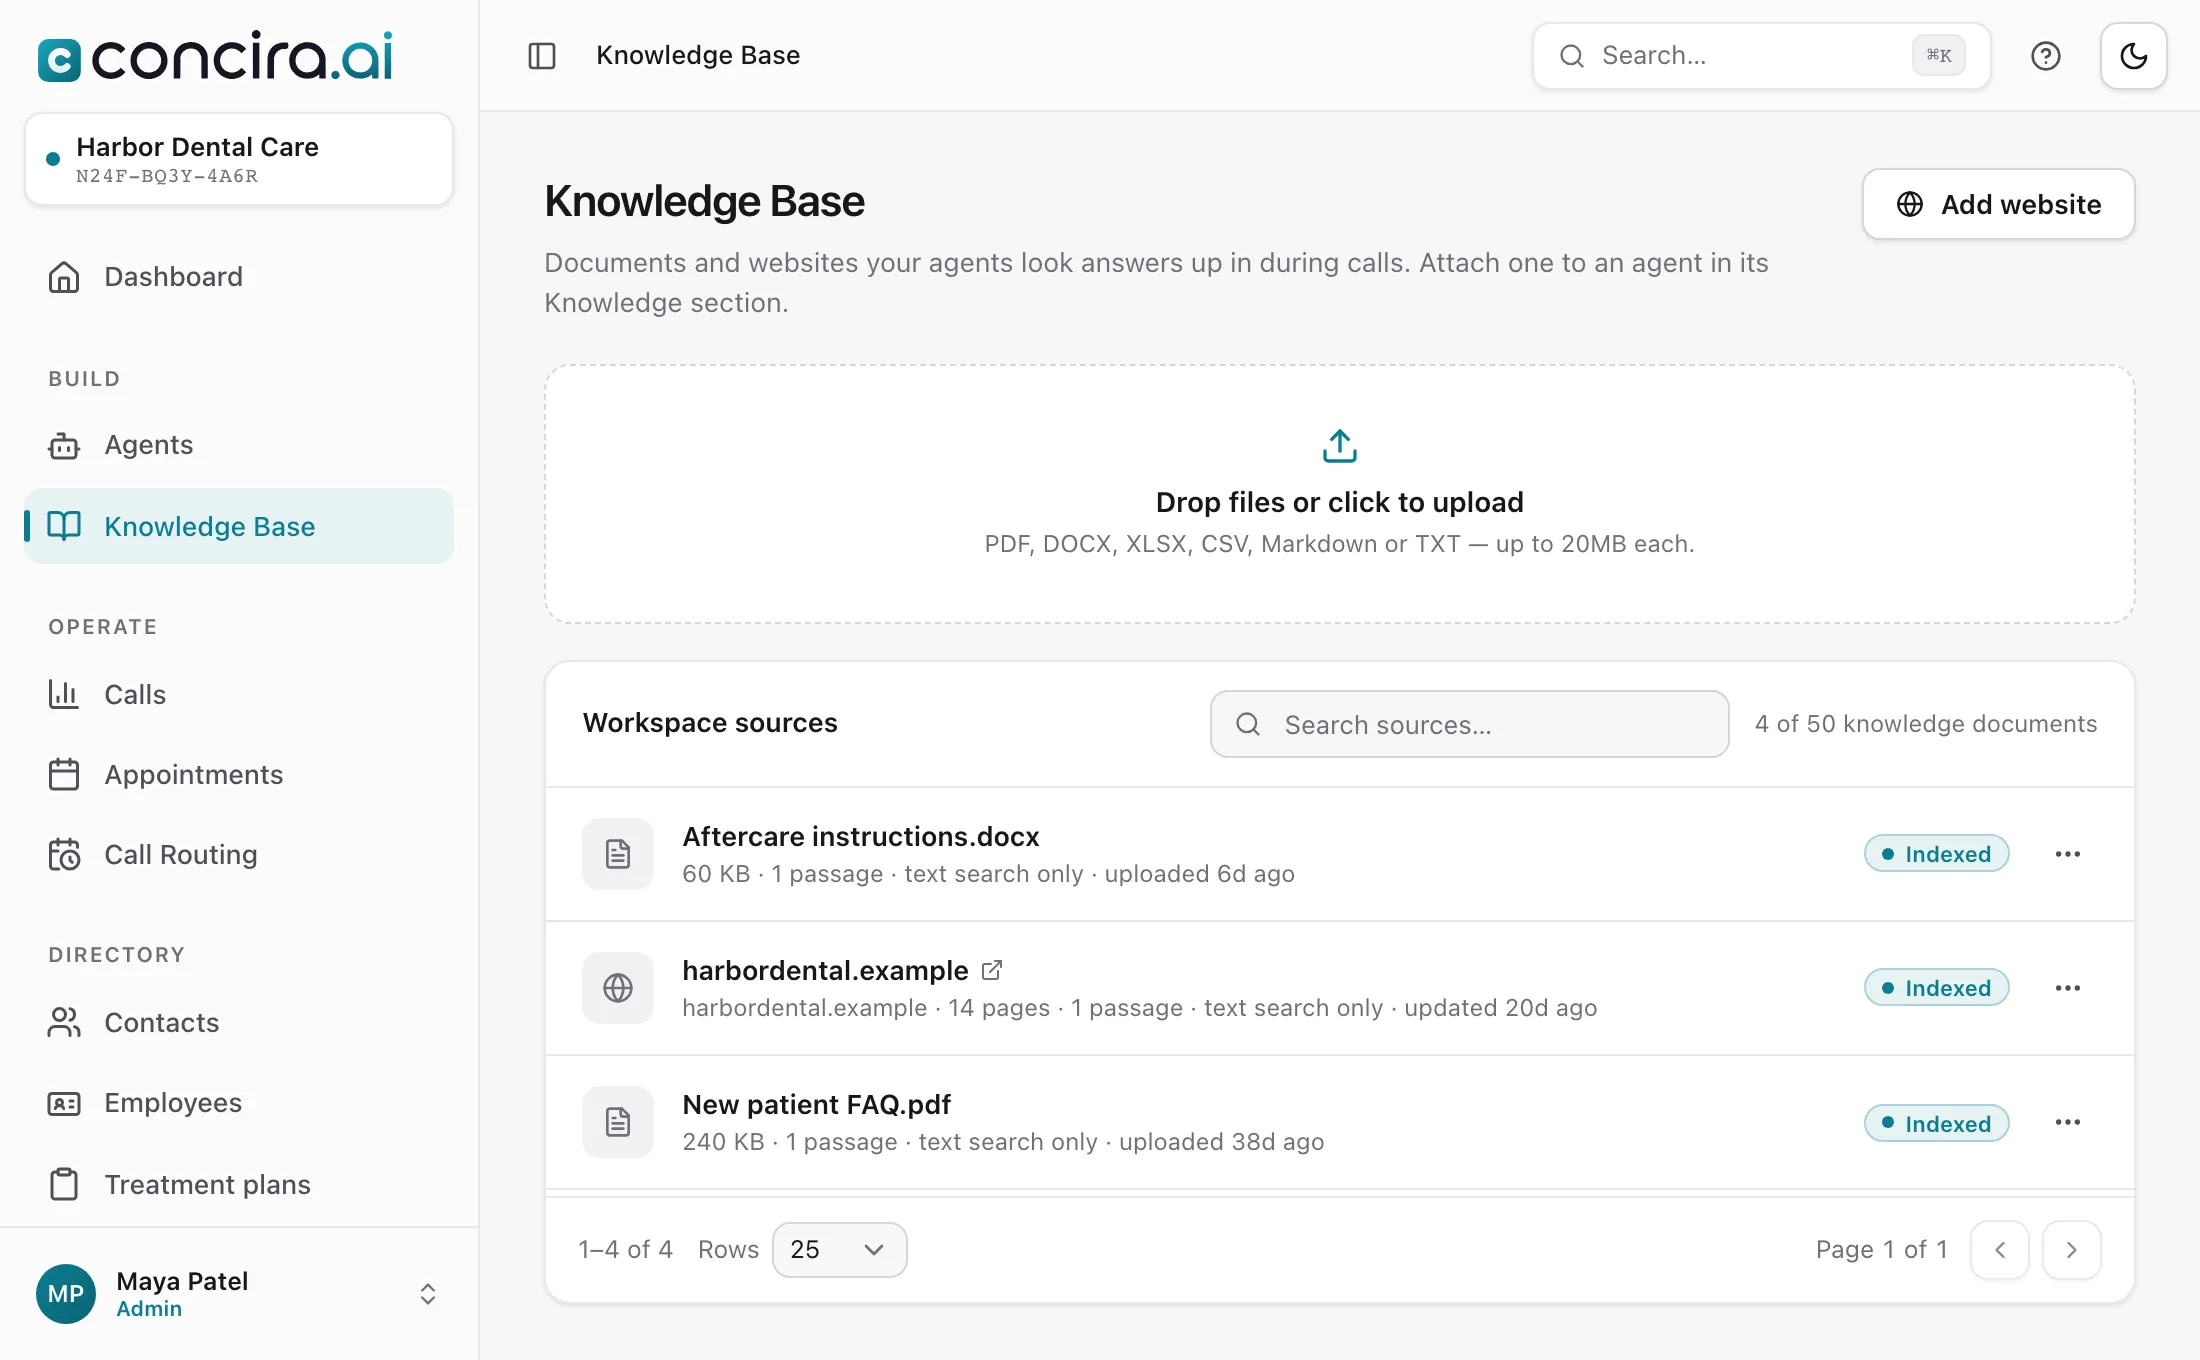Click New patient FAQ.pdf document icon
The image size is (2200, 1360).
(x=618, y=1122)
